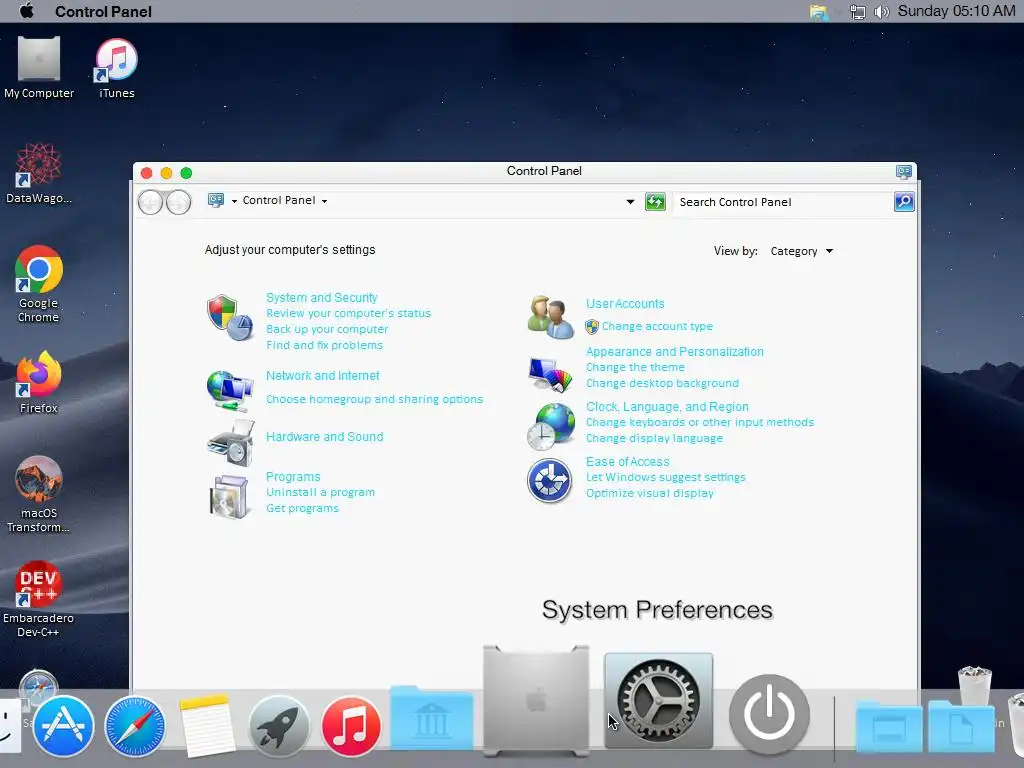This screenshot has width=1024, height=768.
Task: Select the My Computer desktop icon
Action: tap(39, 68)
